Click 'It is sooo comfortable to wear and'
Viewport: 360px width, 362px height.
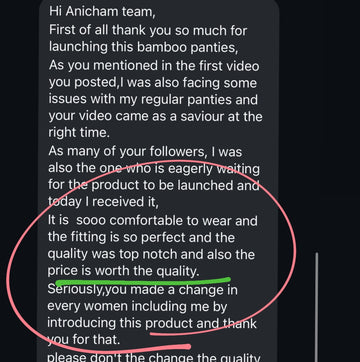coord(153,221)
